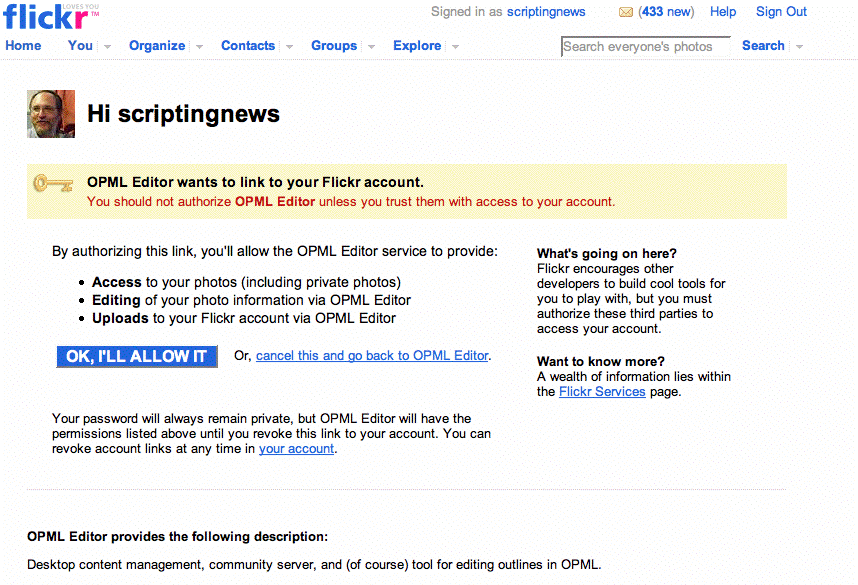Follow the your account link
858x585 pixels.
(x=296, y=449)
